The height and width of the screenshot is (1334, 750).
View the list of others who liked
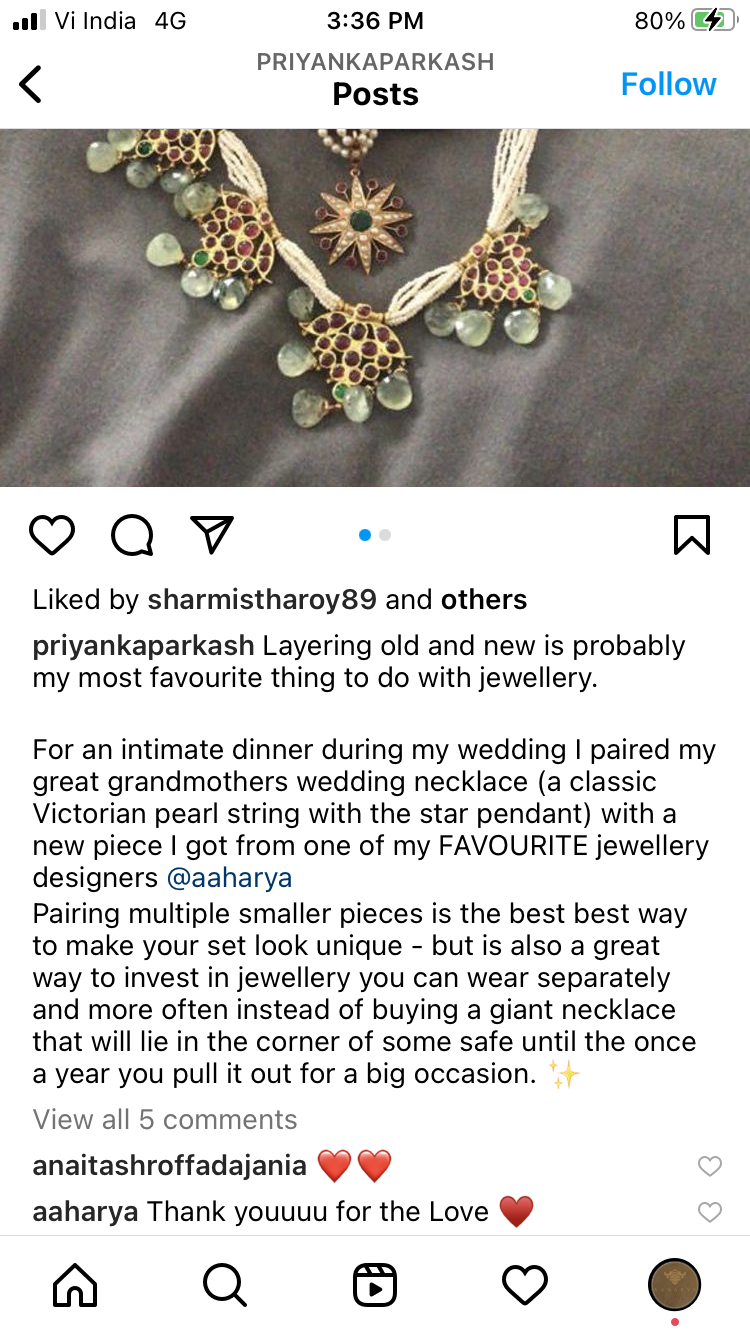tap(484, 599)
